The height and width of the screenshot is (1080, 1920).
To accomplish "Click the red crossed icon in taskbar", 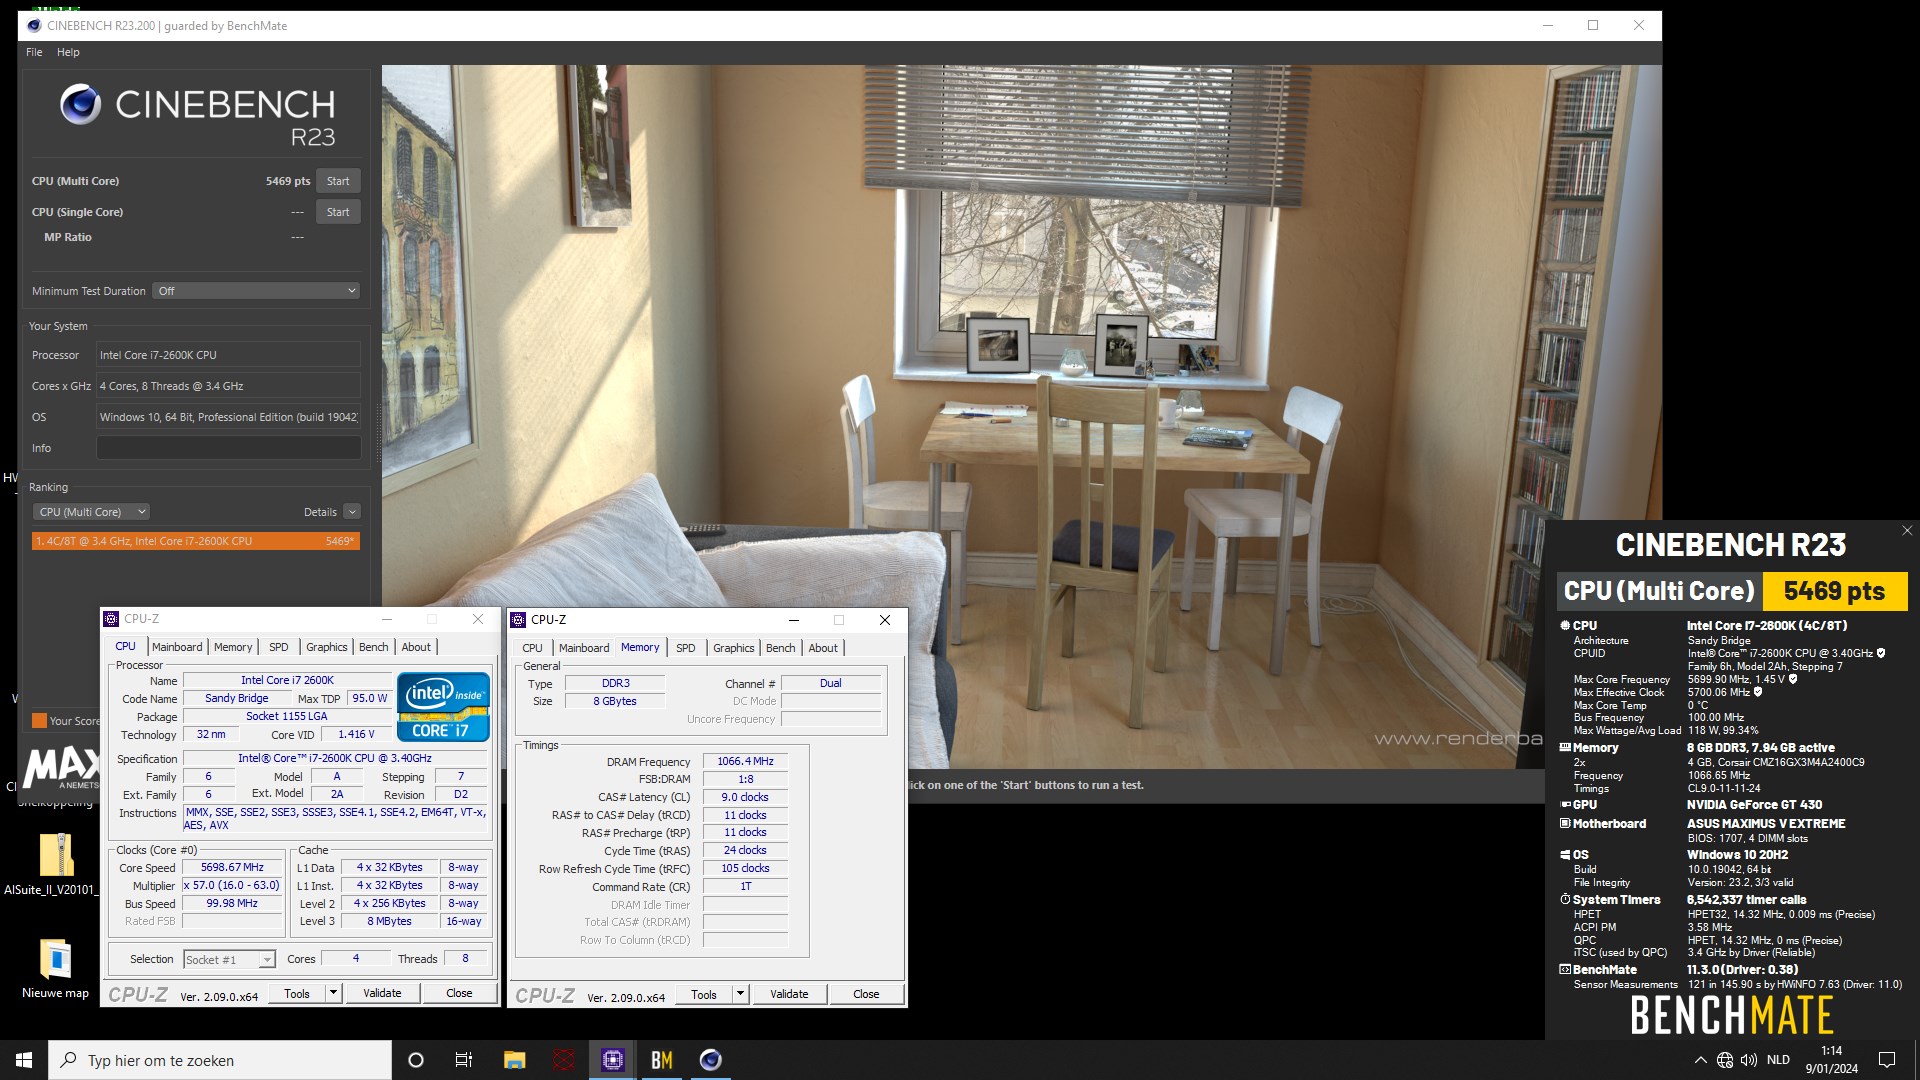I will pos(564,1060).
